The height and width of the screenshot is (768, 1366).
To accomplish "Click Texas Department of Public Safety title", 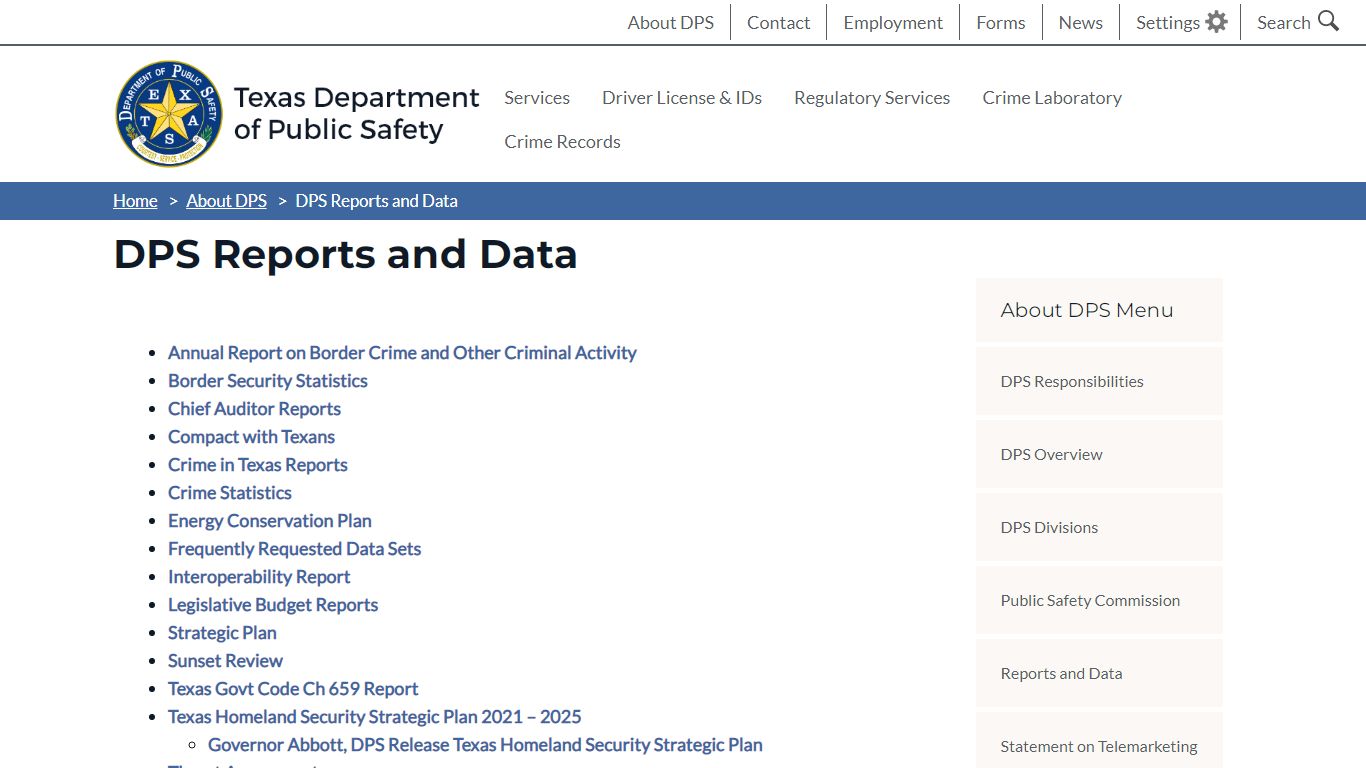I will tap(356, 113).
